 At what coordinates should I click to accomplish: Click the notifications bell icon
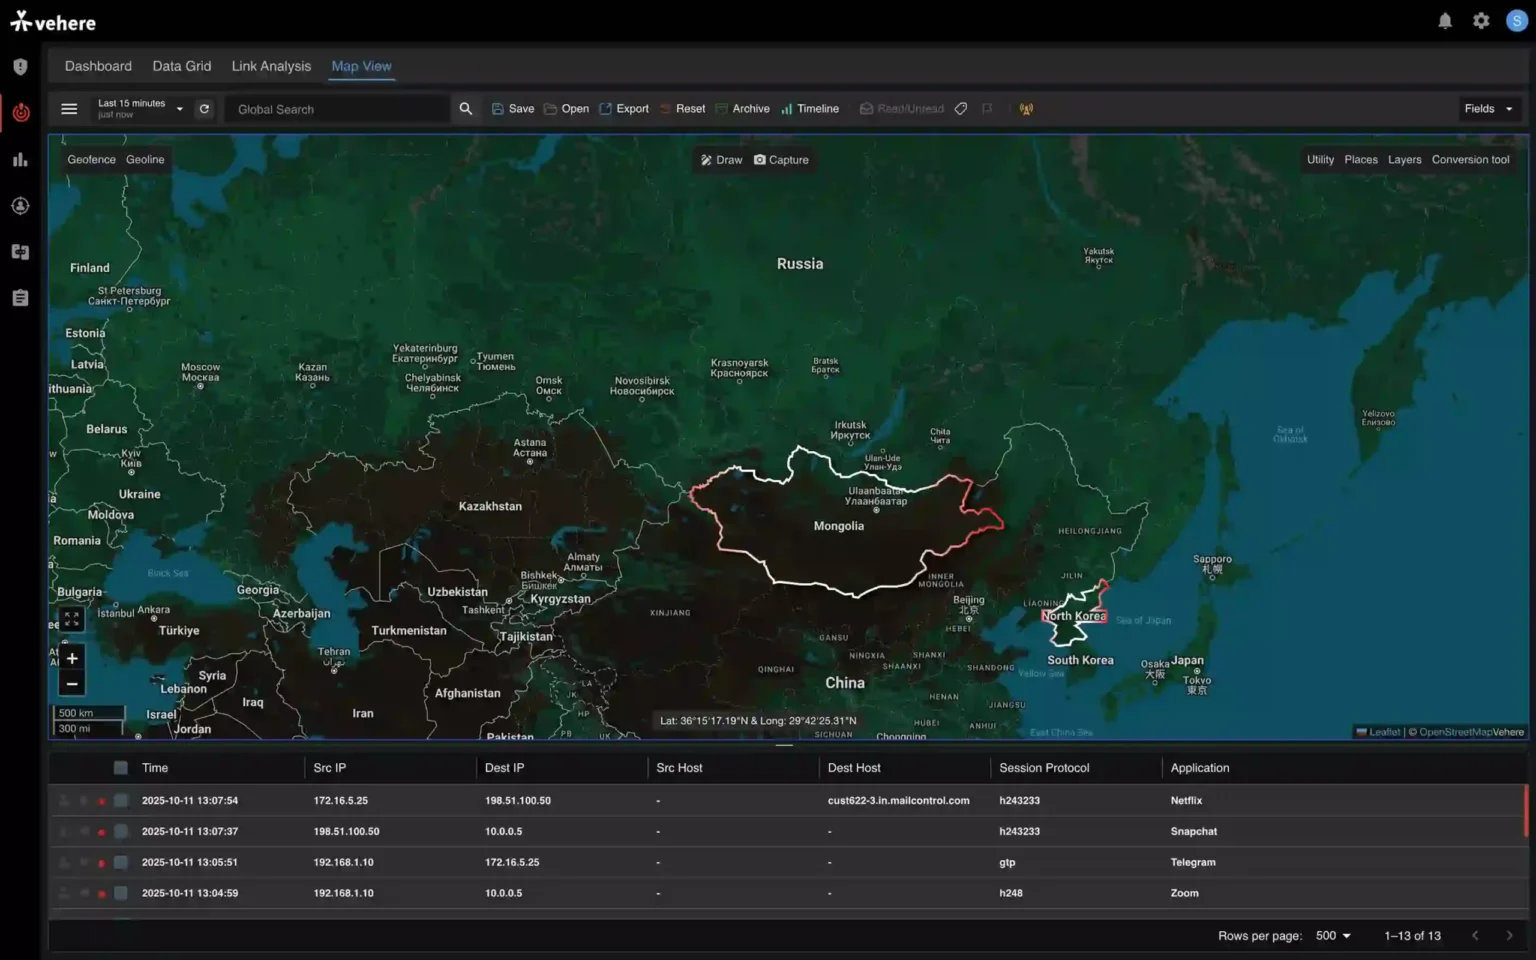tap(1445, 21)
